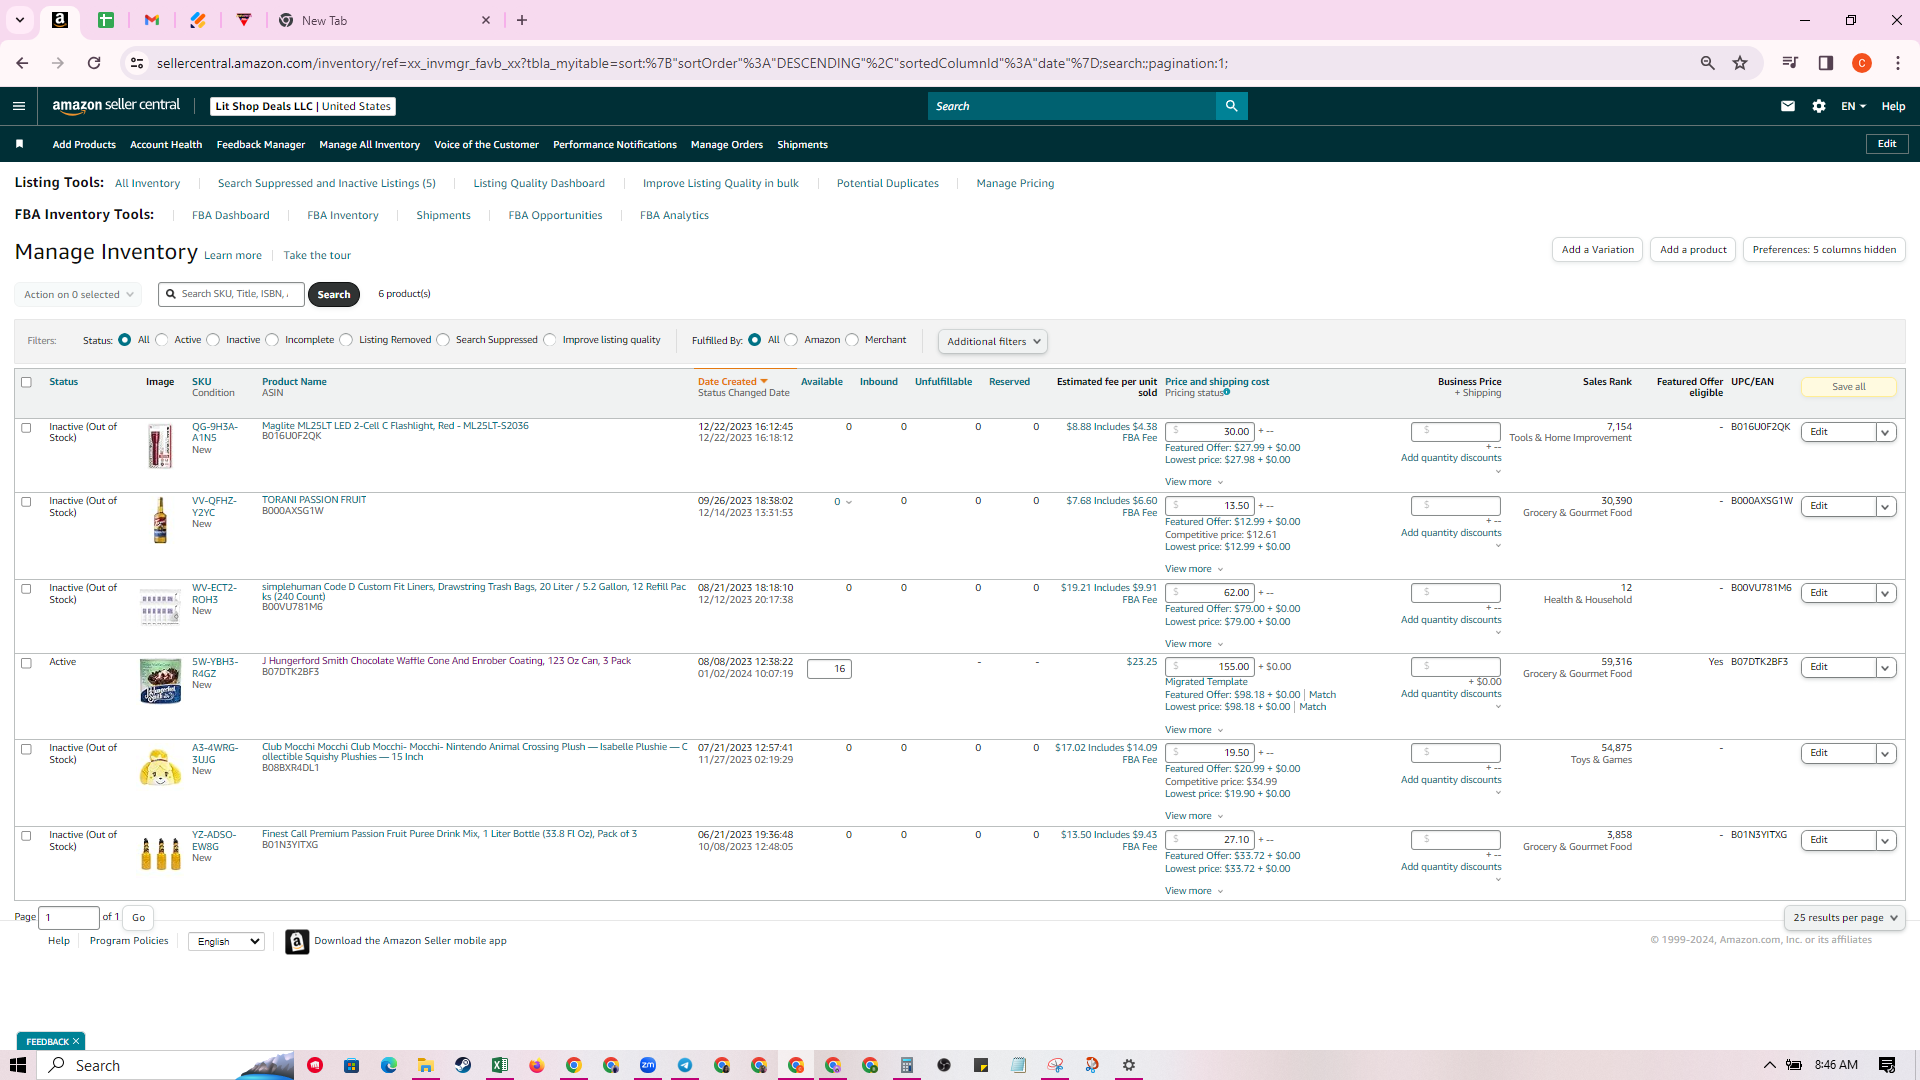This screenshot has height=1080, width=1920.
Task: Open the Windows Start menu
Action: pyautogui.click(x=18, y=1065)
